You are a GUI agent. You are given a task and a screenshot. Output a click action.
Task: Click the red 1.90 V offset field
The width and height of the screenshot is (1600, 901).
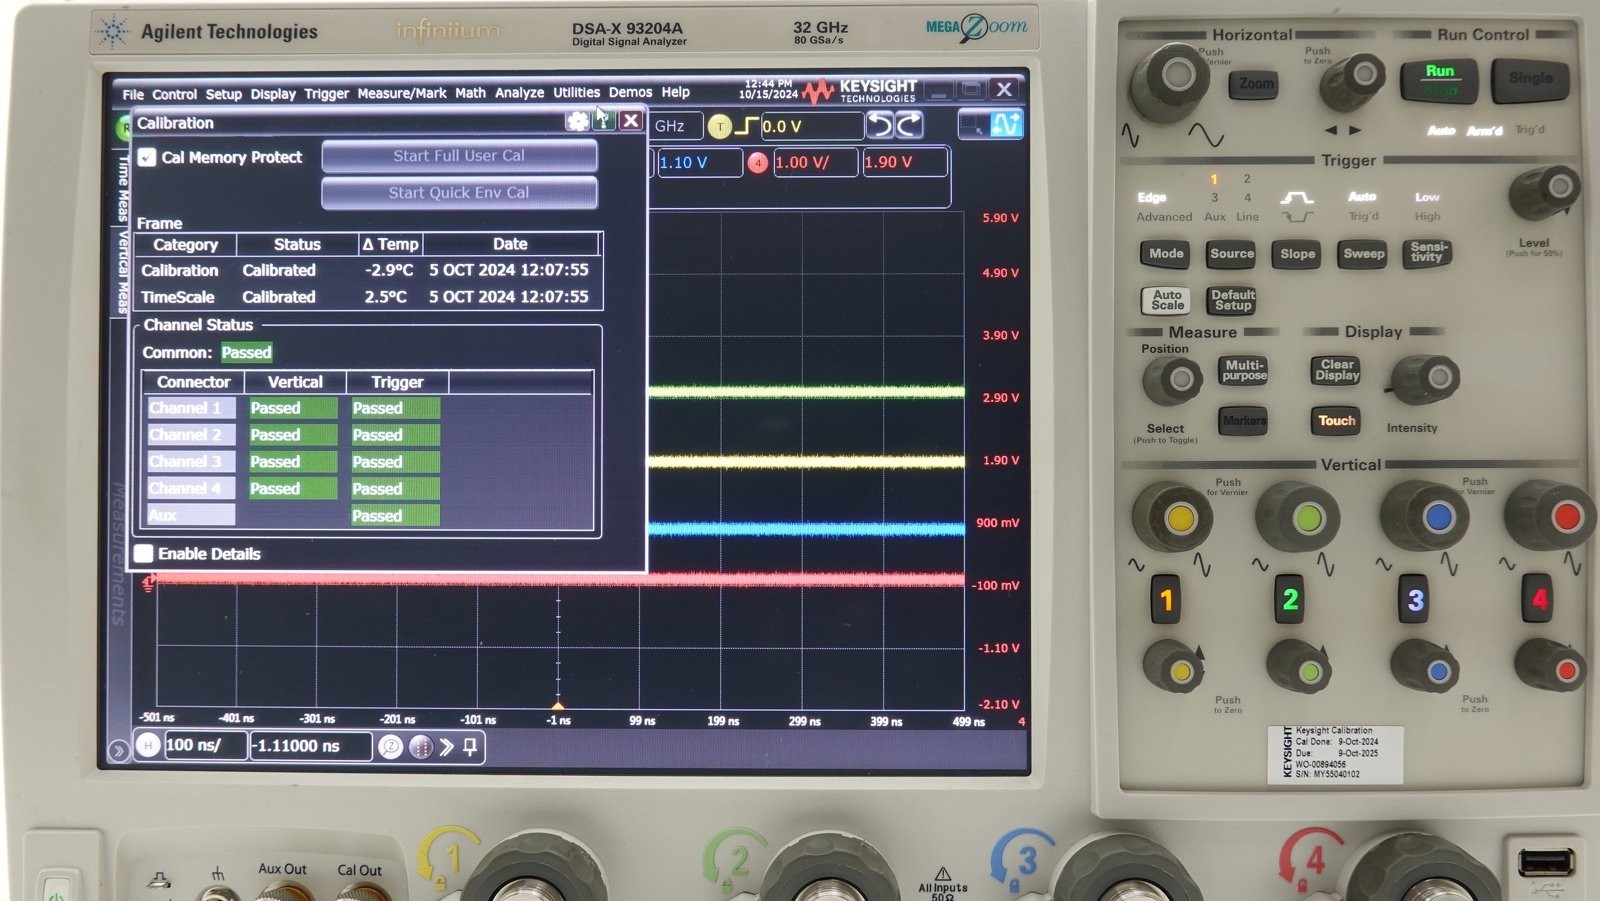(x=904, y=162)
